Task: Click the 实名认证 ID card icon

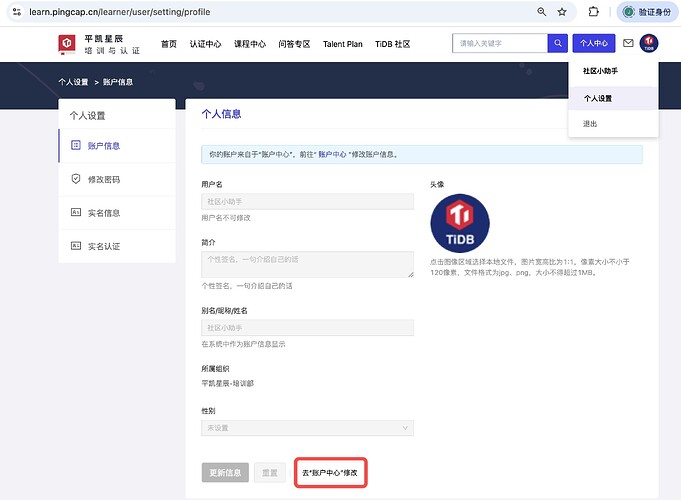Action: point(76,246)
